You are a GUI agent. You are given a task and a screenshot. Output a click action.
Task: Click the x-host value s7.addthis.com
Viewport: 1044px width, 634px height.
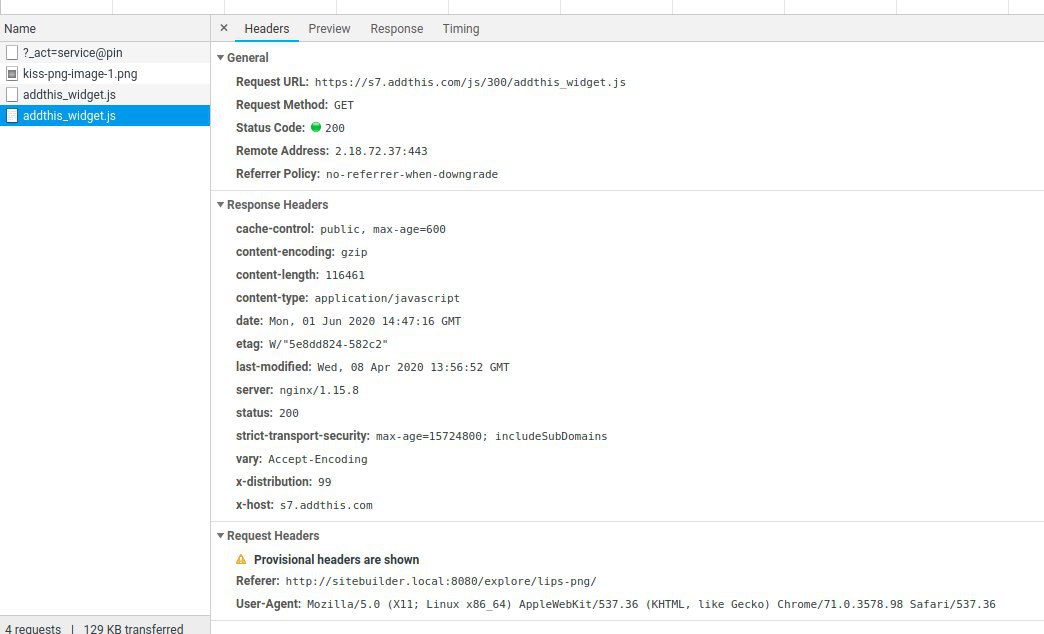[326, 505]
